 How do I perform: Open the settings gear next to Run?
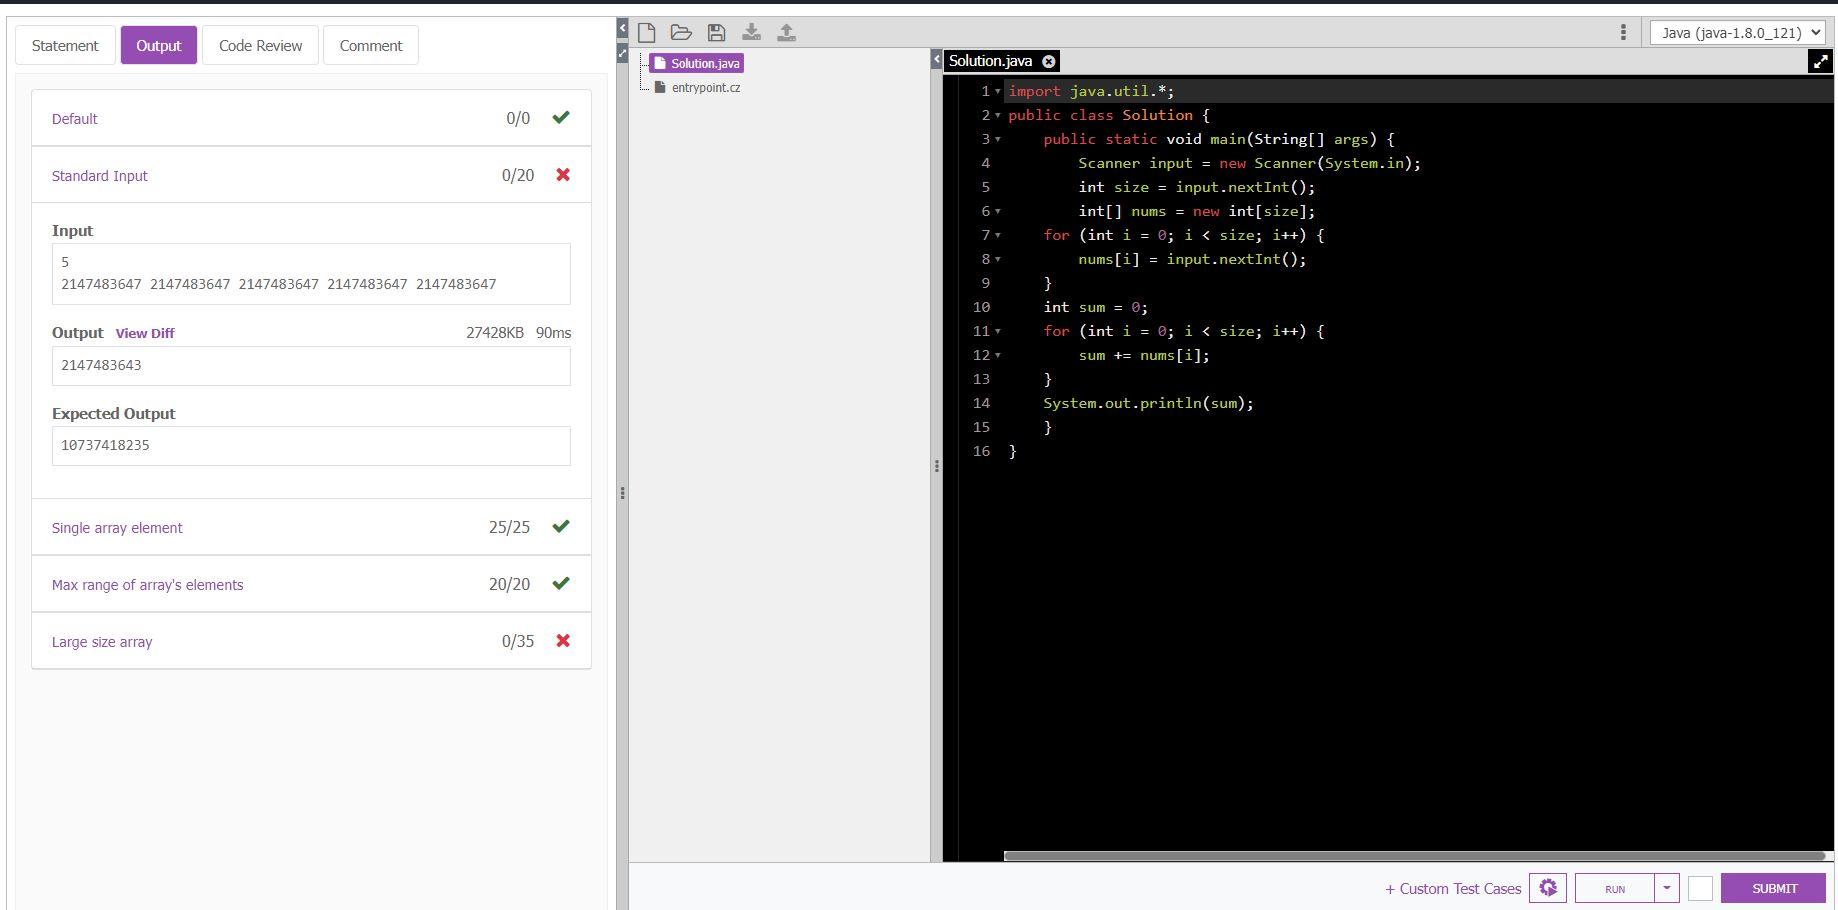click(x=1548, y=888)
